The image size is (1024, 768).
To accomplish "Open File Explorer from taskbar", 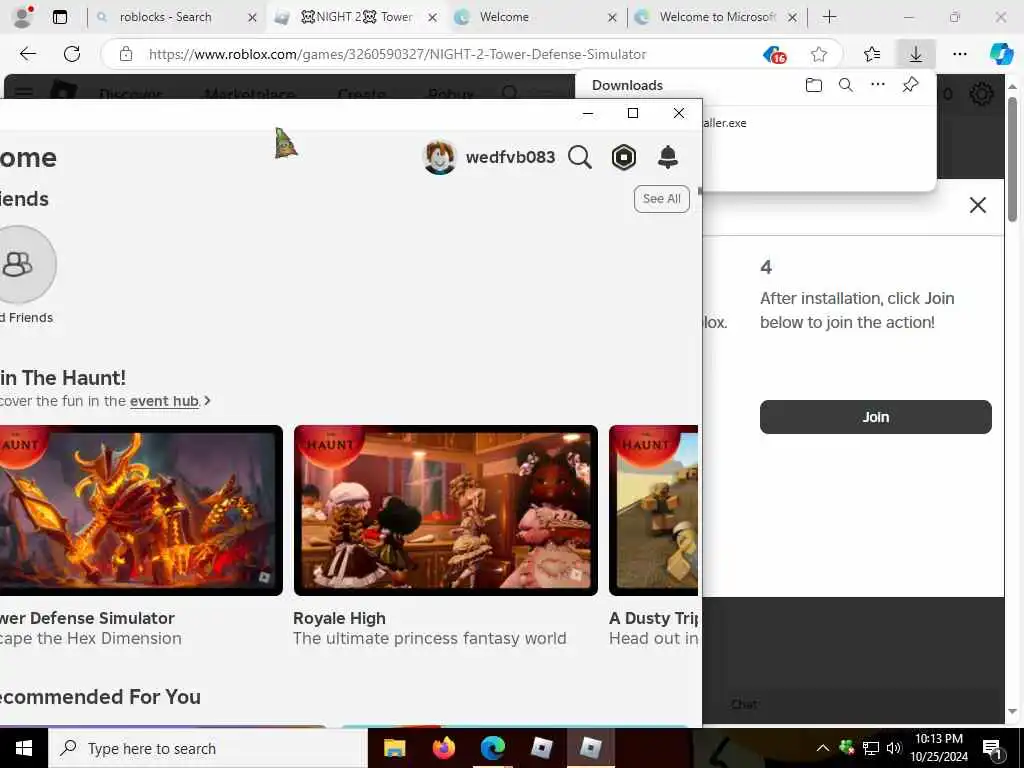I will [394, 748].
